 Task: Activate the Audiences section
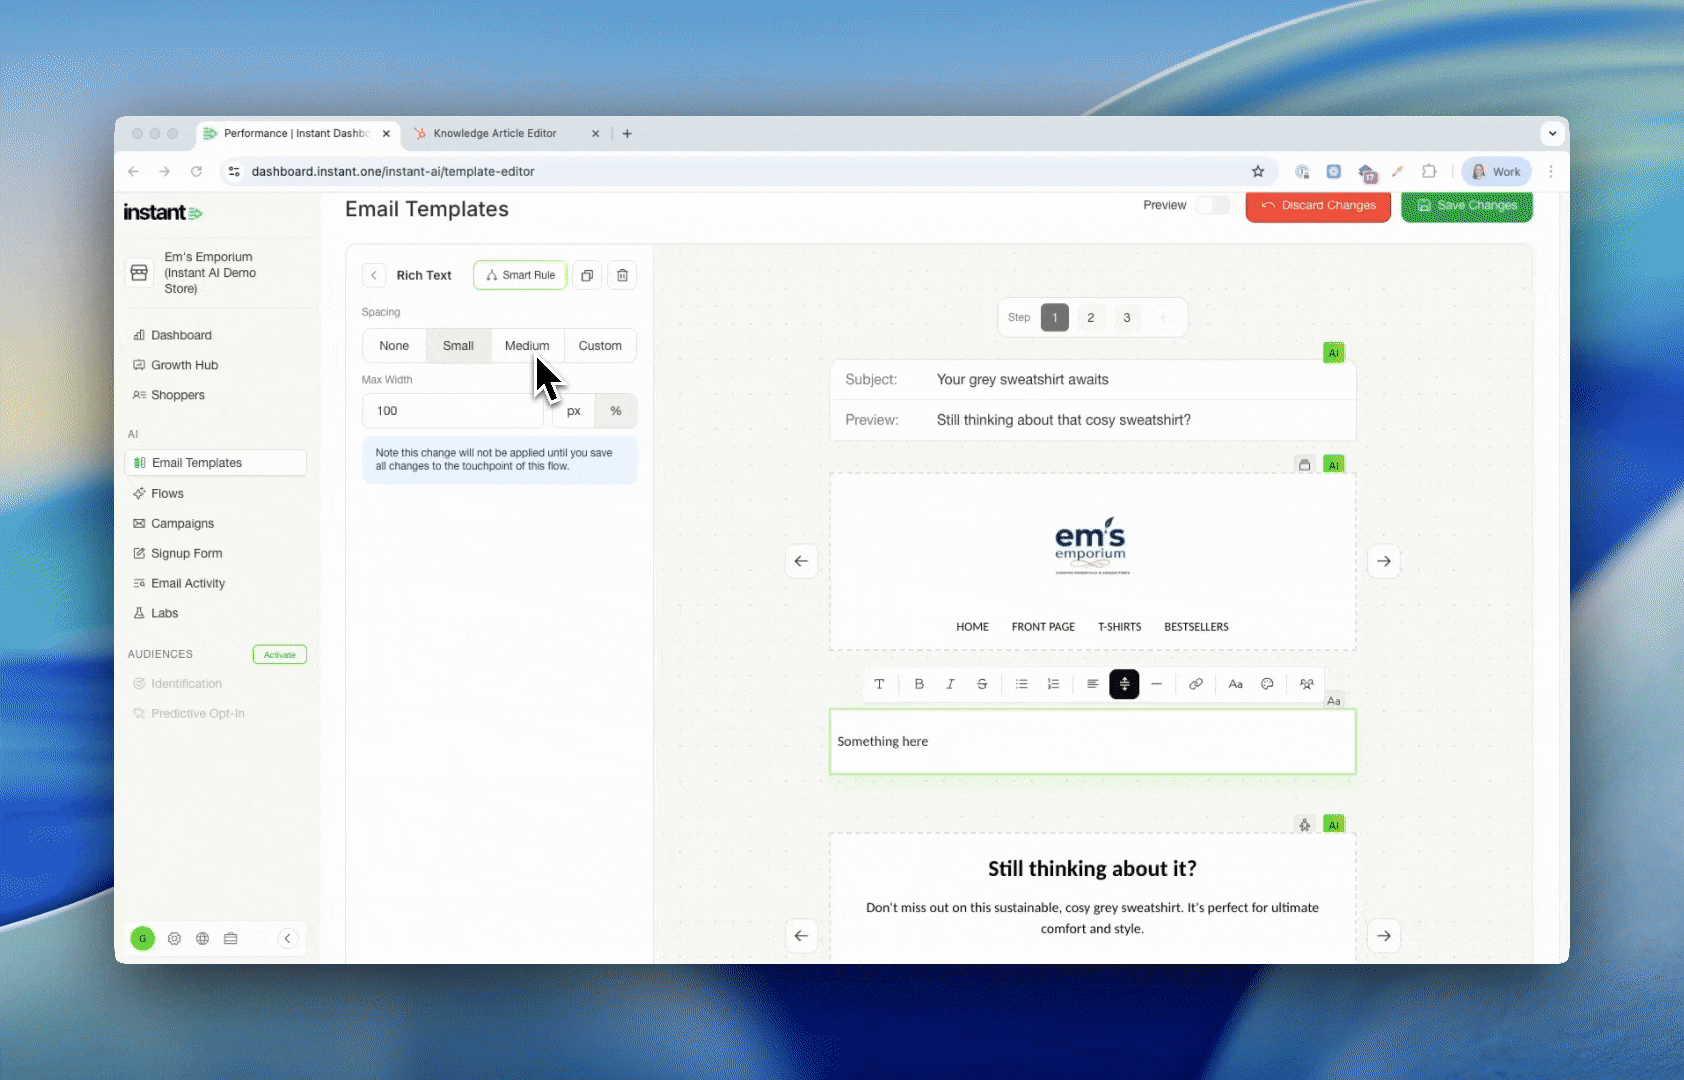pos(279,654)
